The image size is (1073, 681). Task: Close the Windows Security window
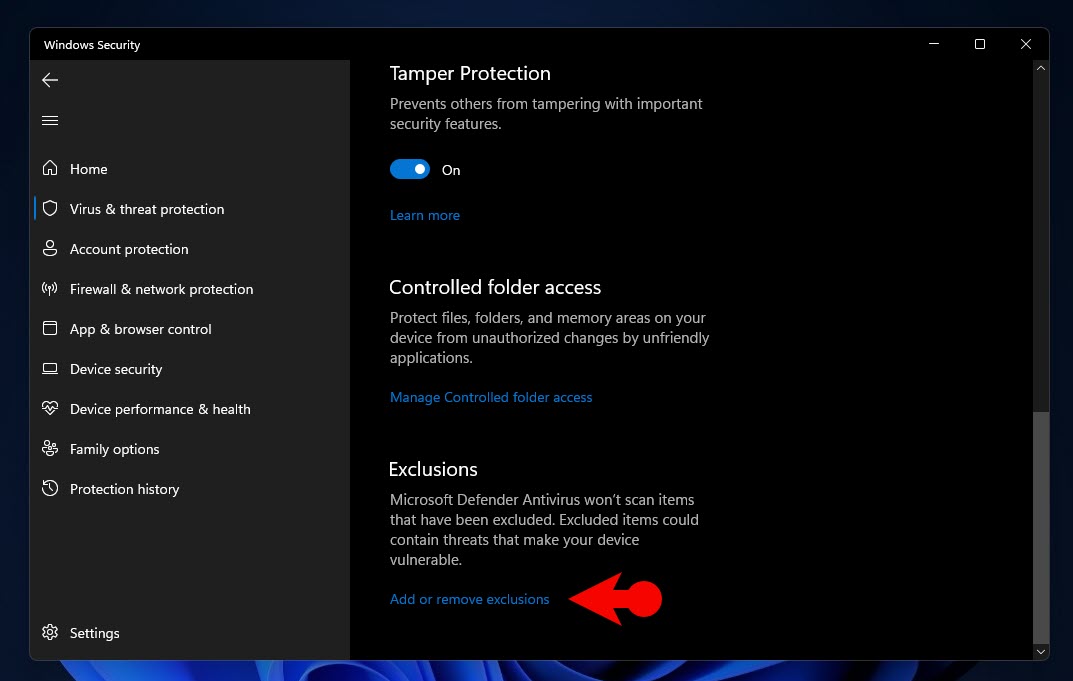point(1026,44)
